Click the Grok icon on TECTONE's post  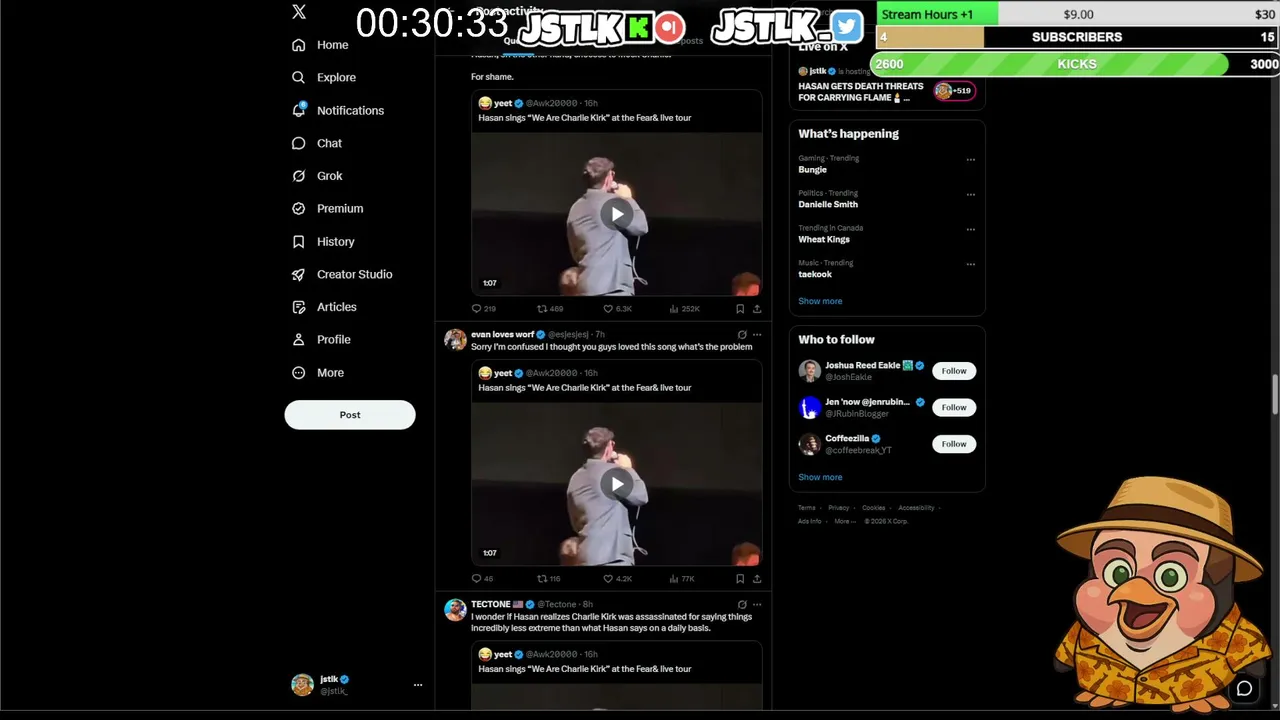tap(741, 605)
